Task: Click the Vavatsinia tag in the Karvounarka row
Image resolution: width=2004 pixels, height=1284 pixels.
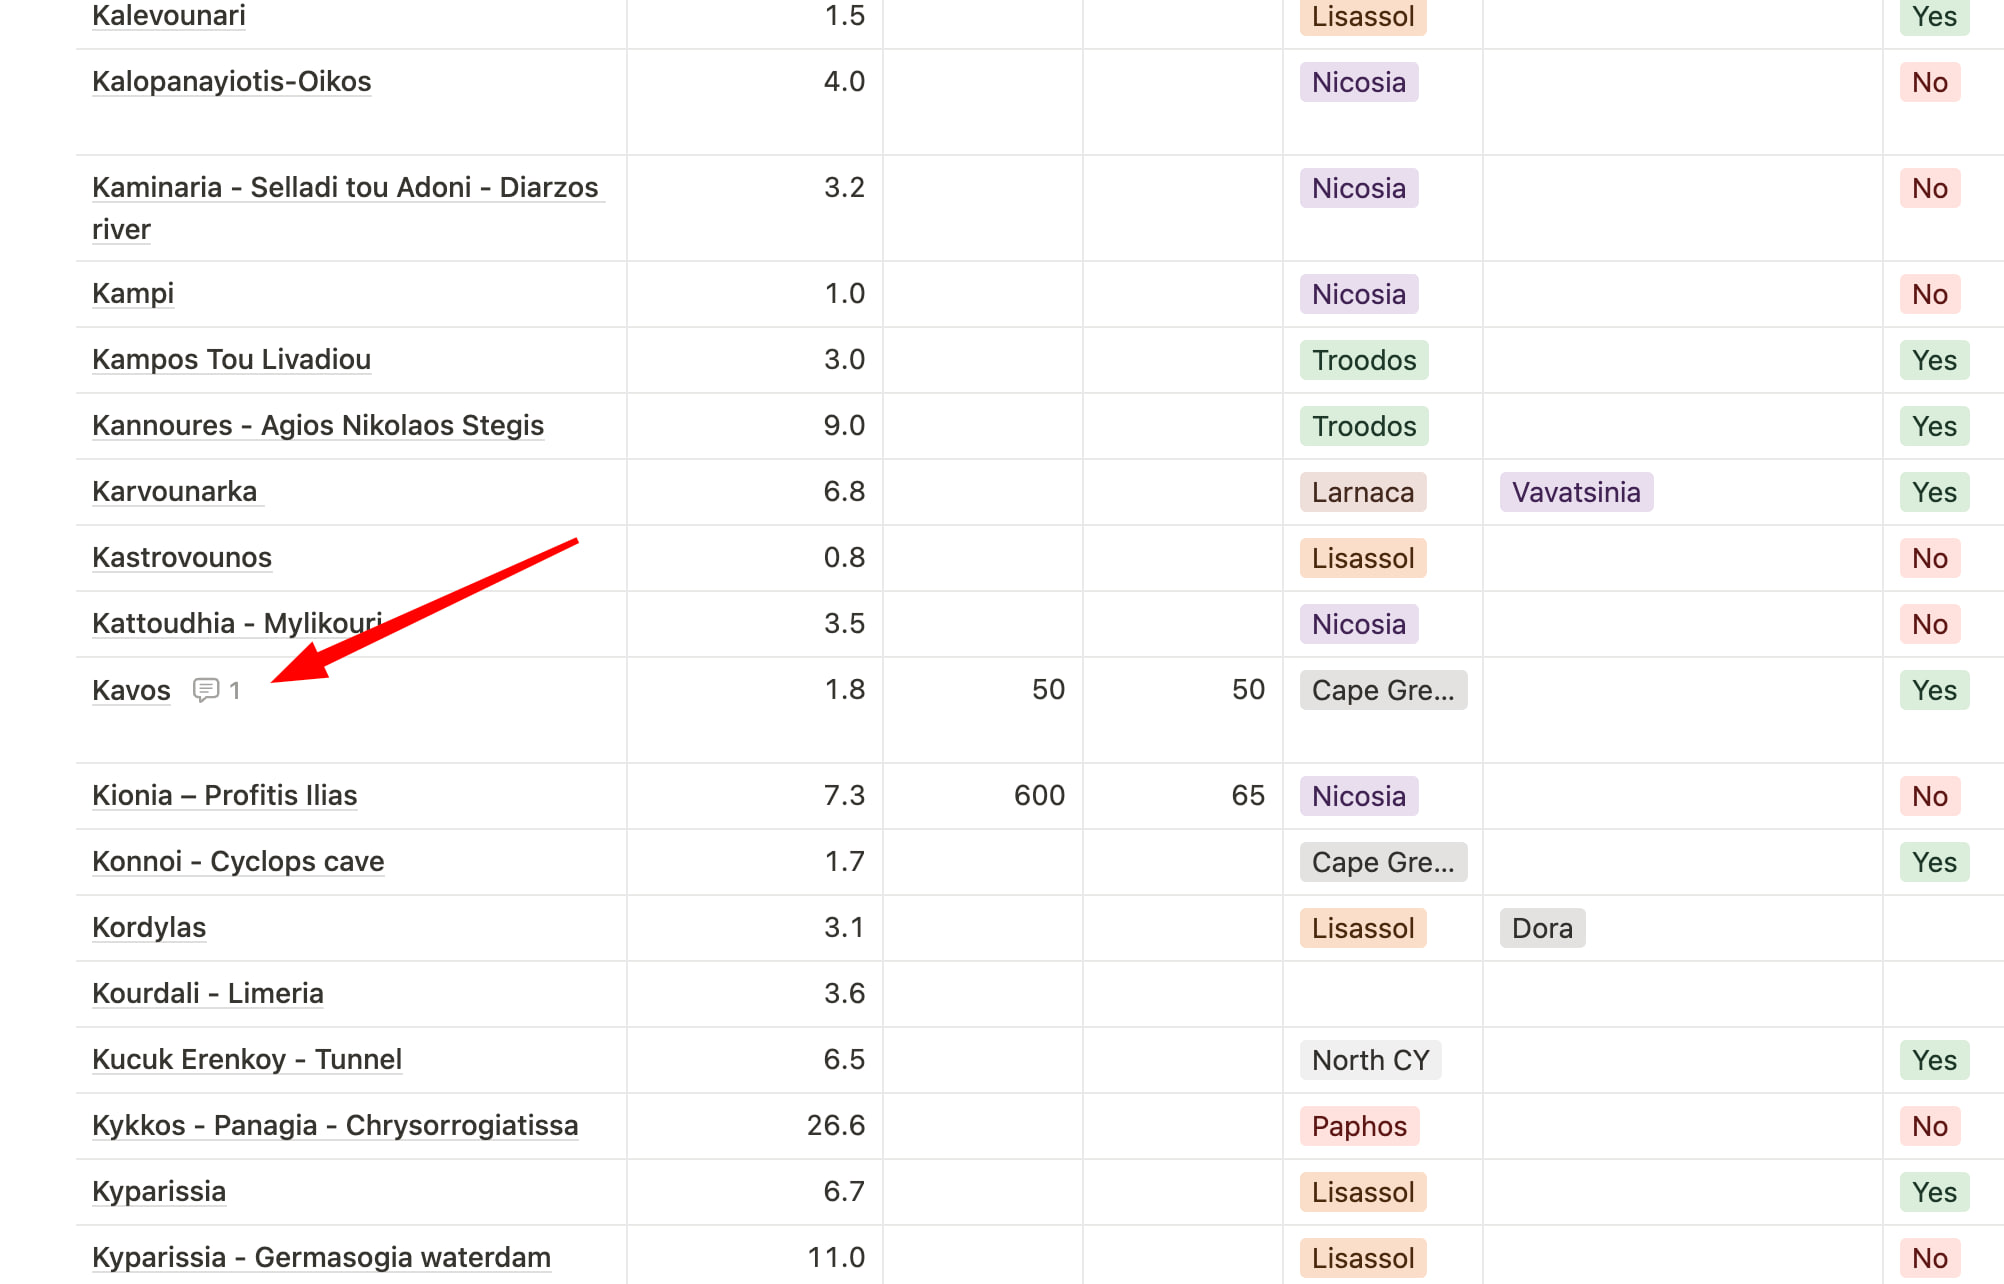Action: point(1575,492)
